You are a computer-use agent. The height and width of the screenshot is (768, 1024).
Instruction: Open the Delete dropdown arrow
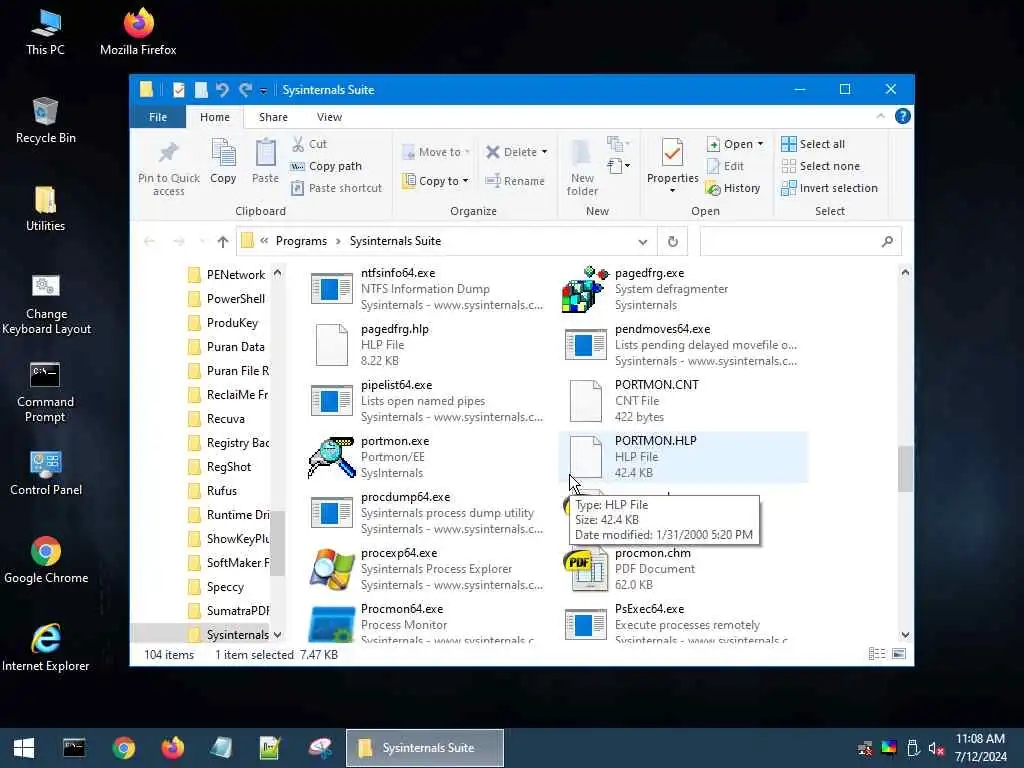545,152
